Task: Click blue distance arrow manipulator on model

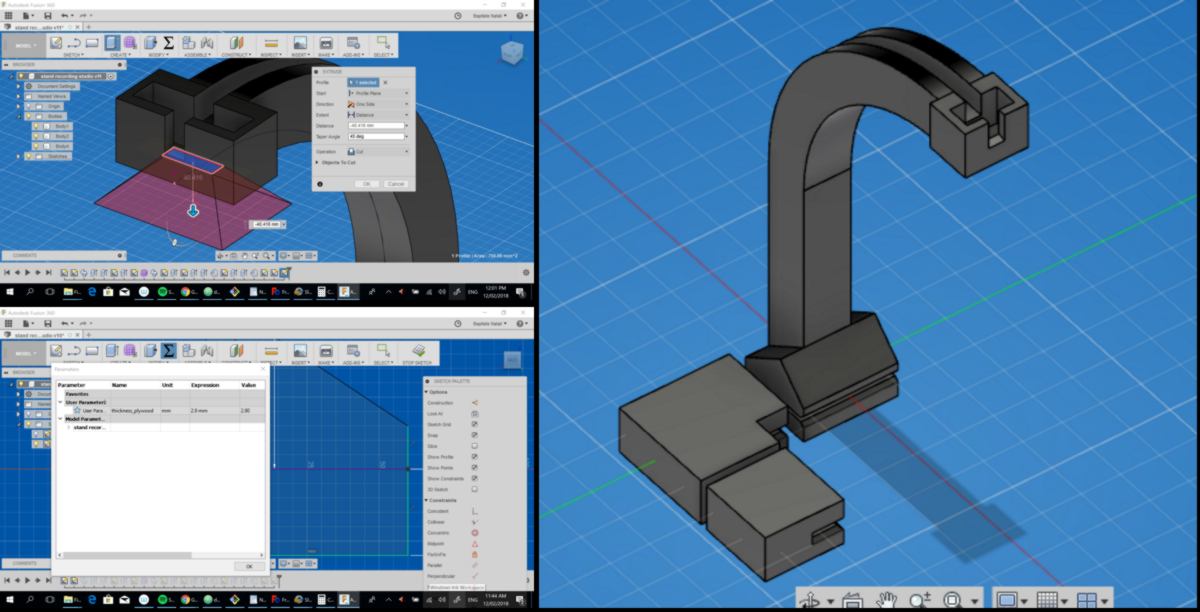Action: pos(193,210)
